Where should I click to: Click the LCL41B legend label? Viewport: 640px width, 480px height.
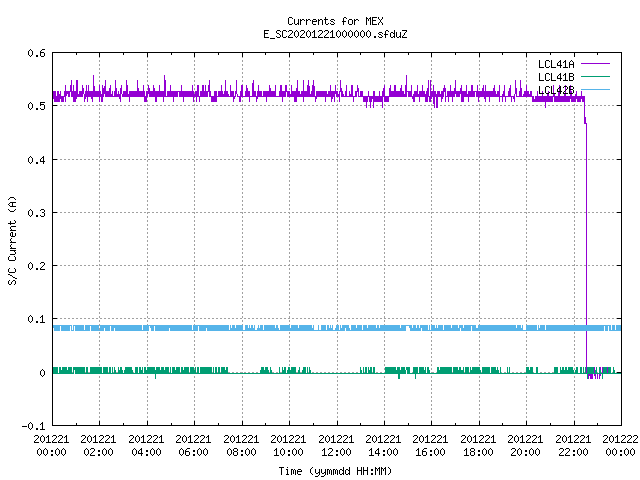[x=556, y=77]
